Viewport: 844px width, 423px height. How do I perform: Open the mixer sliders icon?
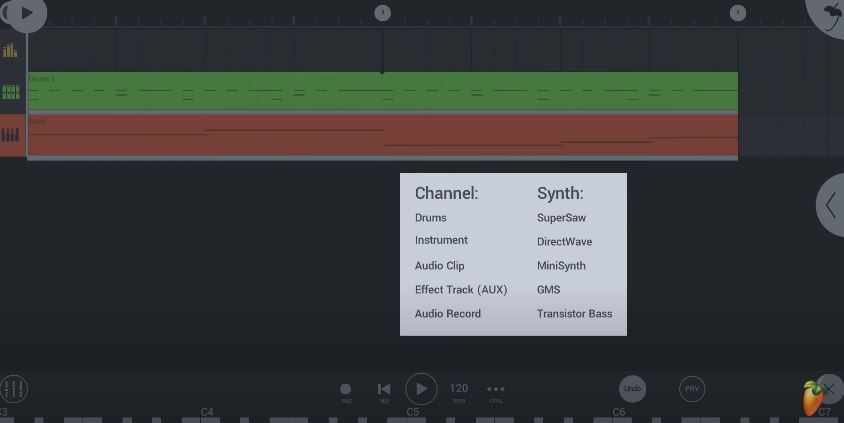tap(13, 389)
